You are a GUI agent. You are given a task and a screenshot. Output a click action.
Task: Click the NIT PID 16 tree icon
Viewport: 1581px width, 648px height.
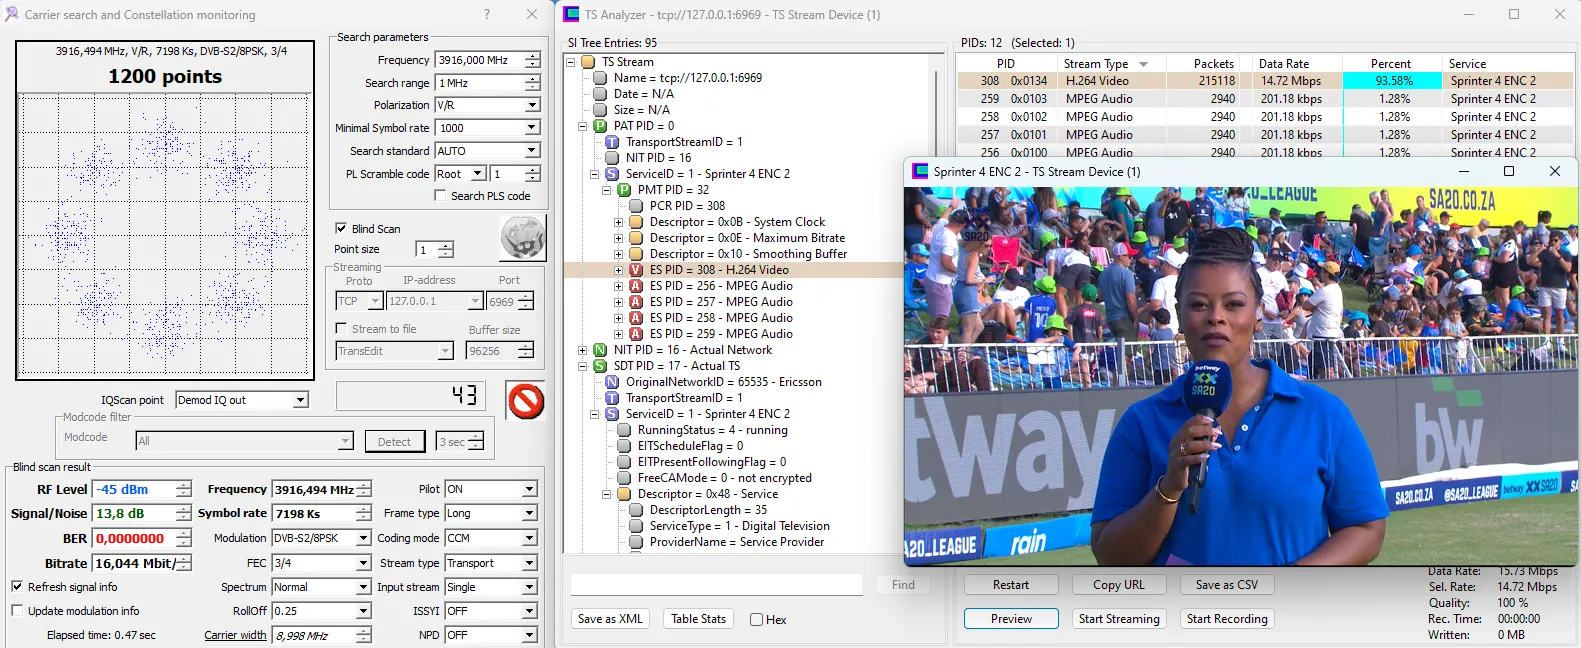click(x=600, y=350)
